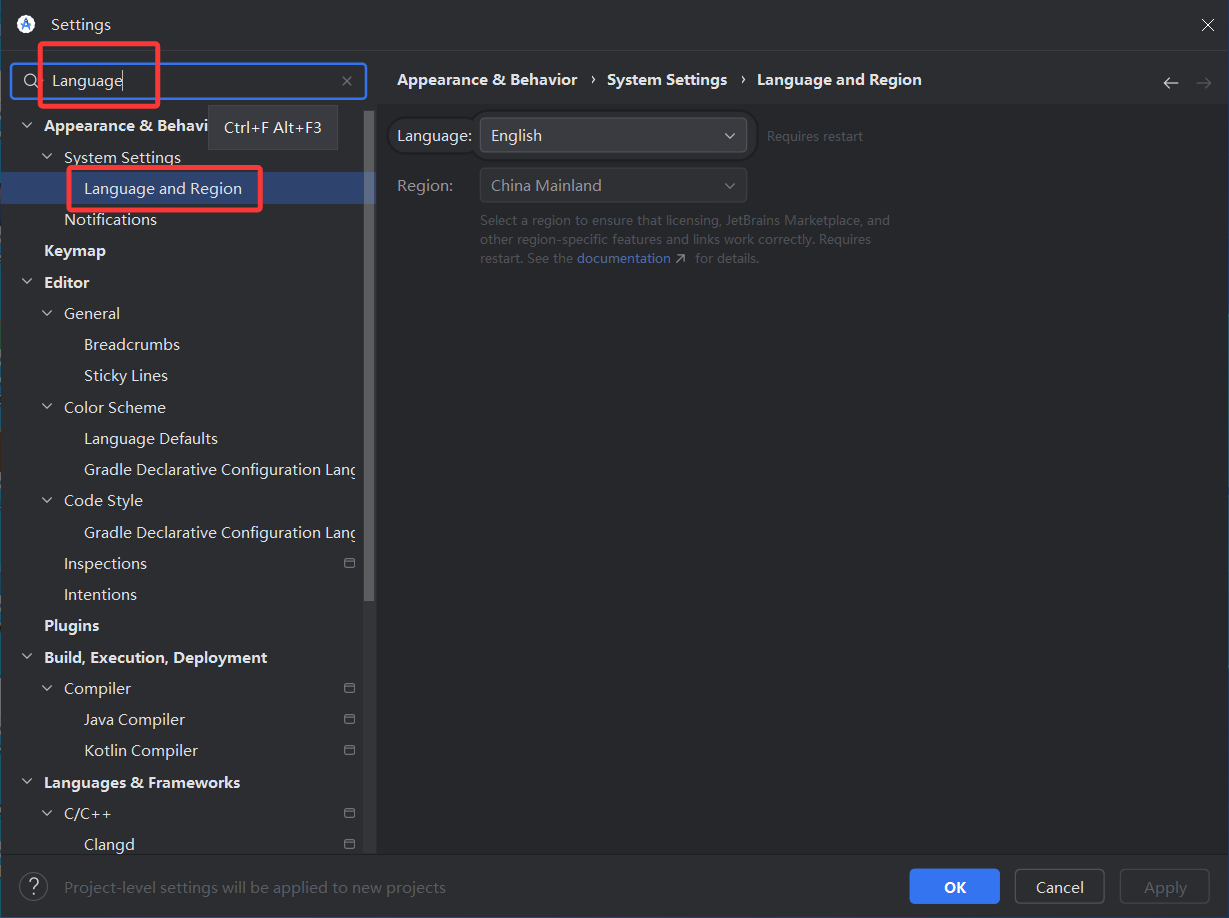Click the project-level icon next to Kotlin Compiler

pos(349,751)
